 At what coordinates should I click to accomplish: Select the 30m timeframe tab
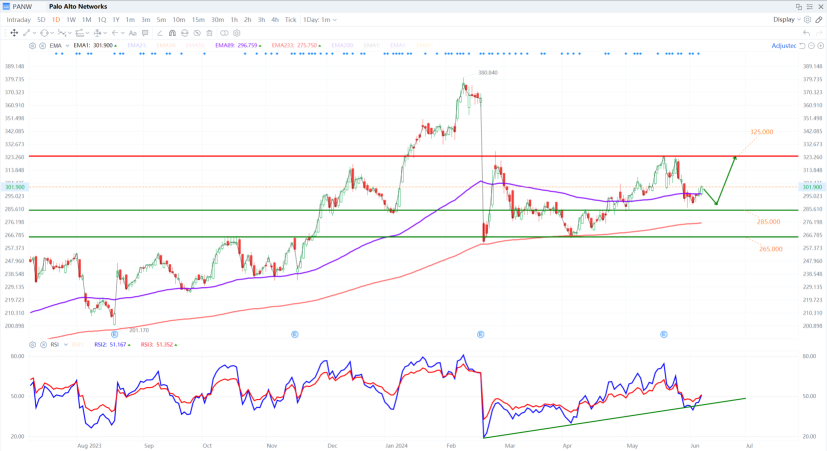point(217,20)
